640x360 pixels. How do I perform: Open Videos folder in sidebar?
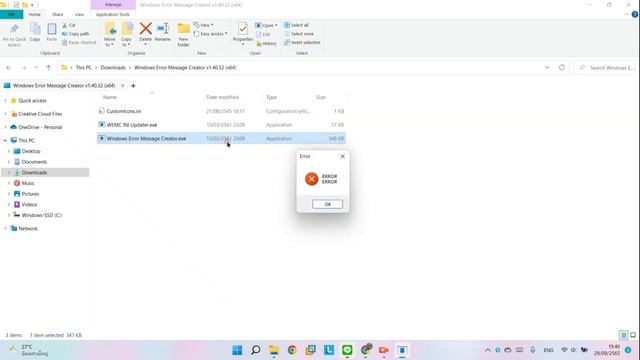[x=29, y=204]
